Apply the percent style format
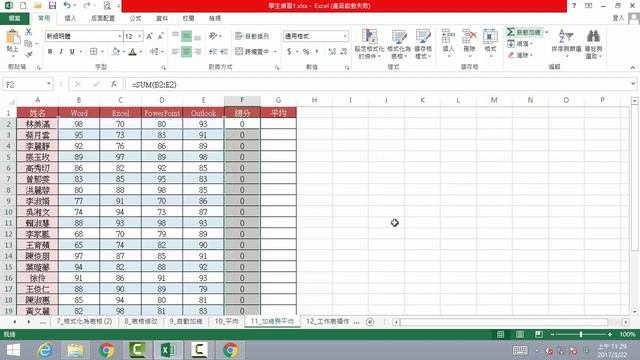This screenshot has height=360, width=640. click(306, 51)
